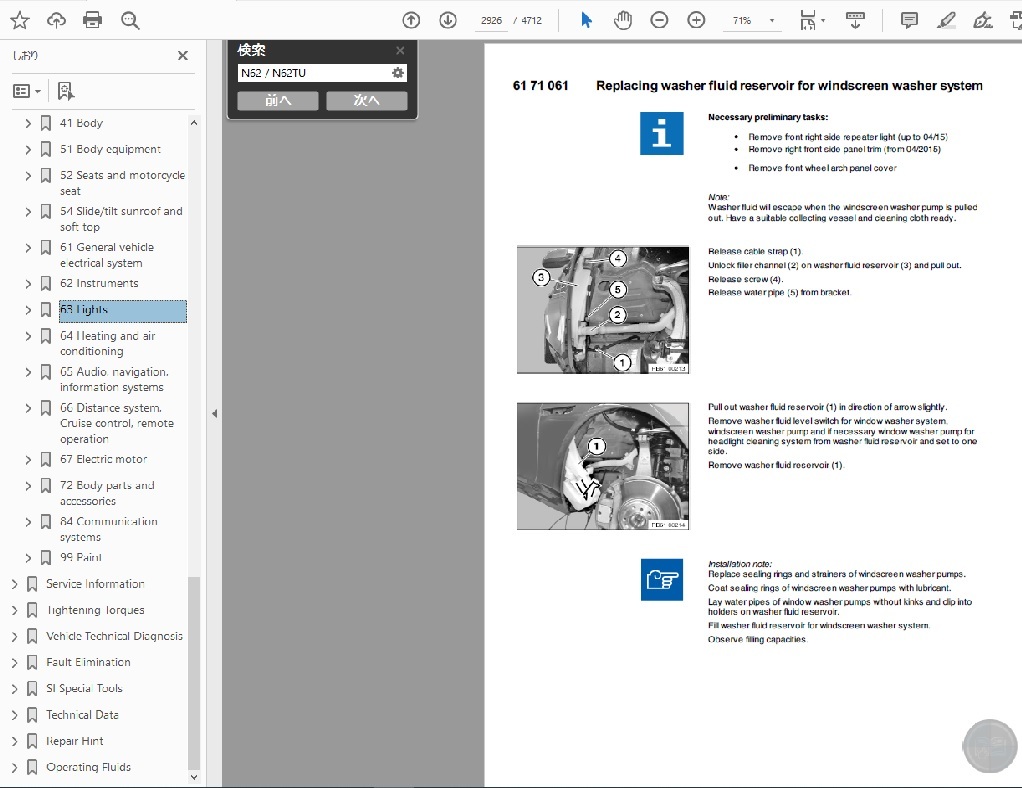Open search settings gear icon
Screen dimensions: 1022x788
pyautogui.click(x=398, y=73)
